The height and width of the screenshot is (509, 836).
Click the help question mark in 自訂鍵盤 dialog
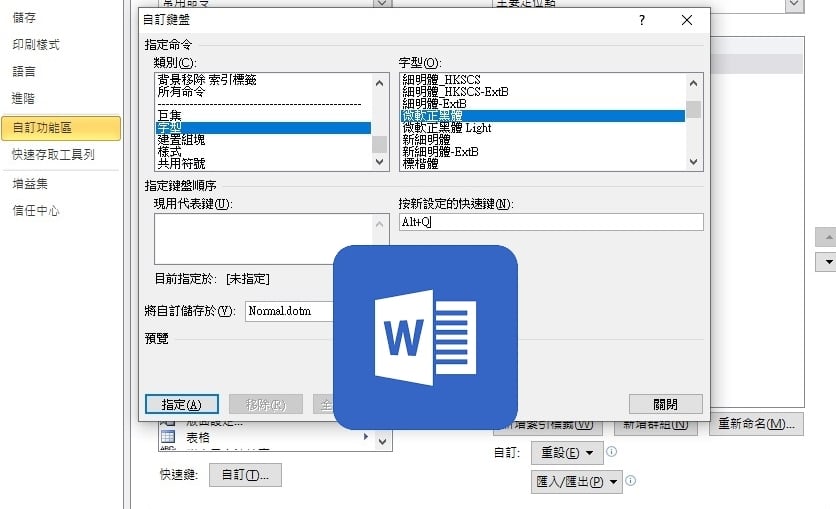pyautogui.click(x=642, y=20)
